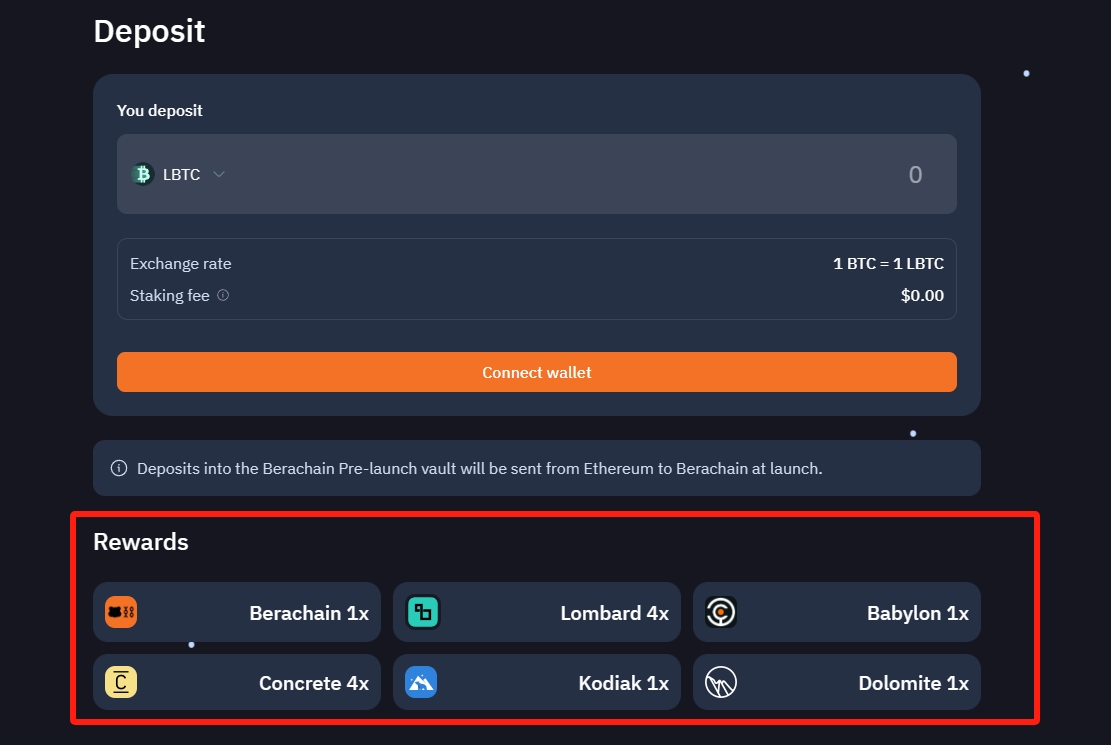Click the Berachain Pre-launch vault notice text
The height and width of the screenshot is (745, 1111).
(480, 469)
